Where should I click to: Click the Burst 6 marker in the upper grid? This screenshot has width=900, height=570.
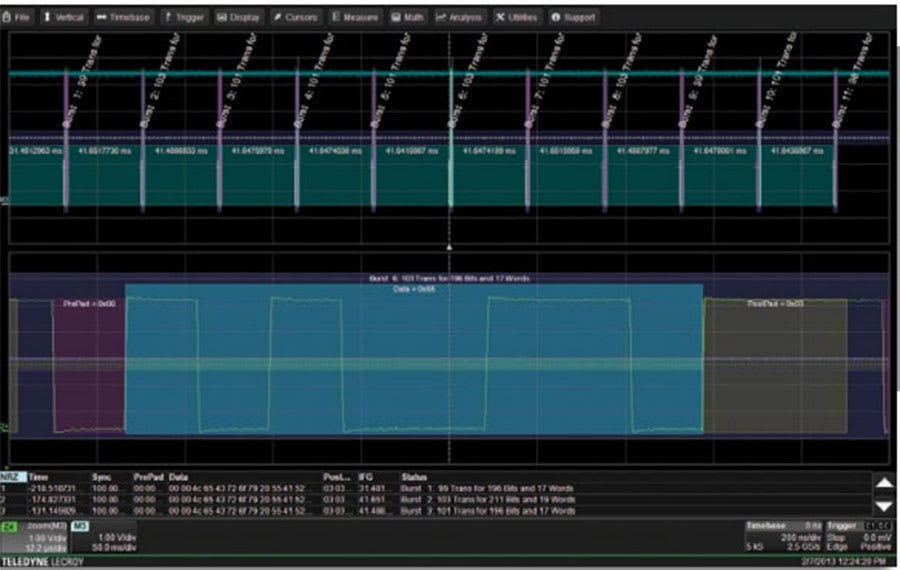click(x=451, y=141)
